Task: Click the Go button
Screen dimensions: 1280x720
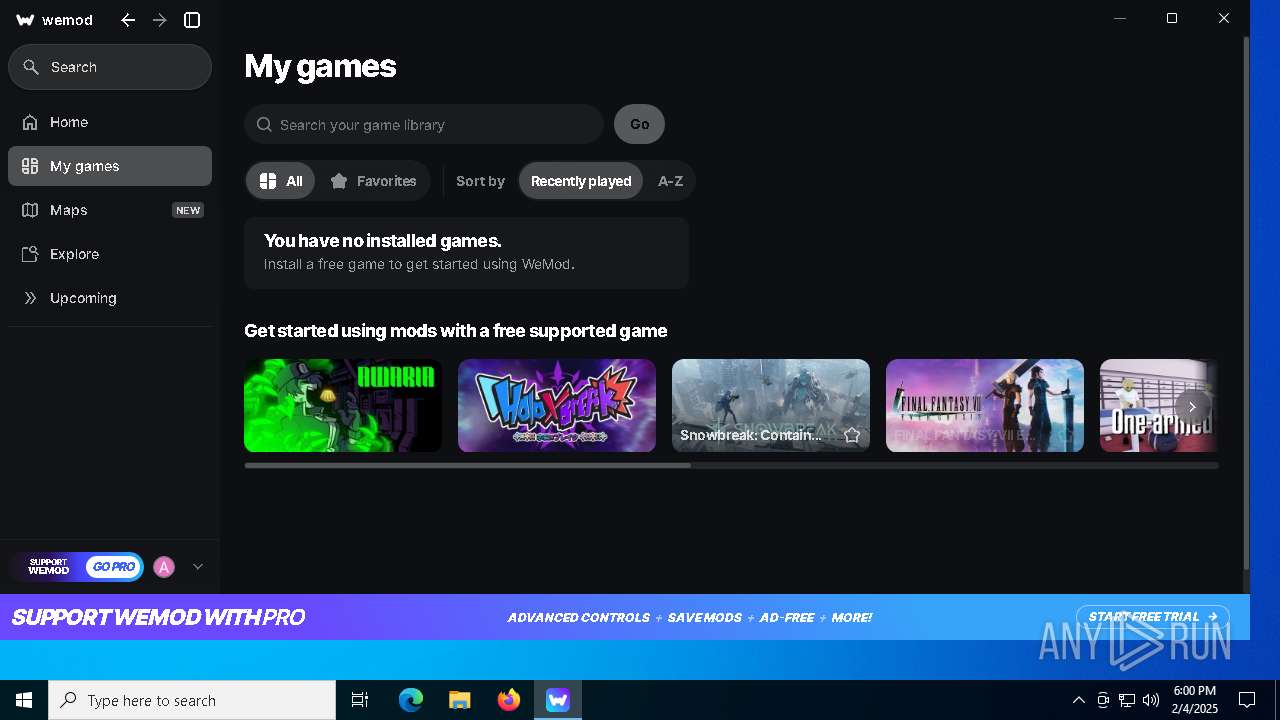Action: [639, 124]
